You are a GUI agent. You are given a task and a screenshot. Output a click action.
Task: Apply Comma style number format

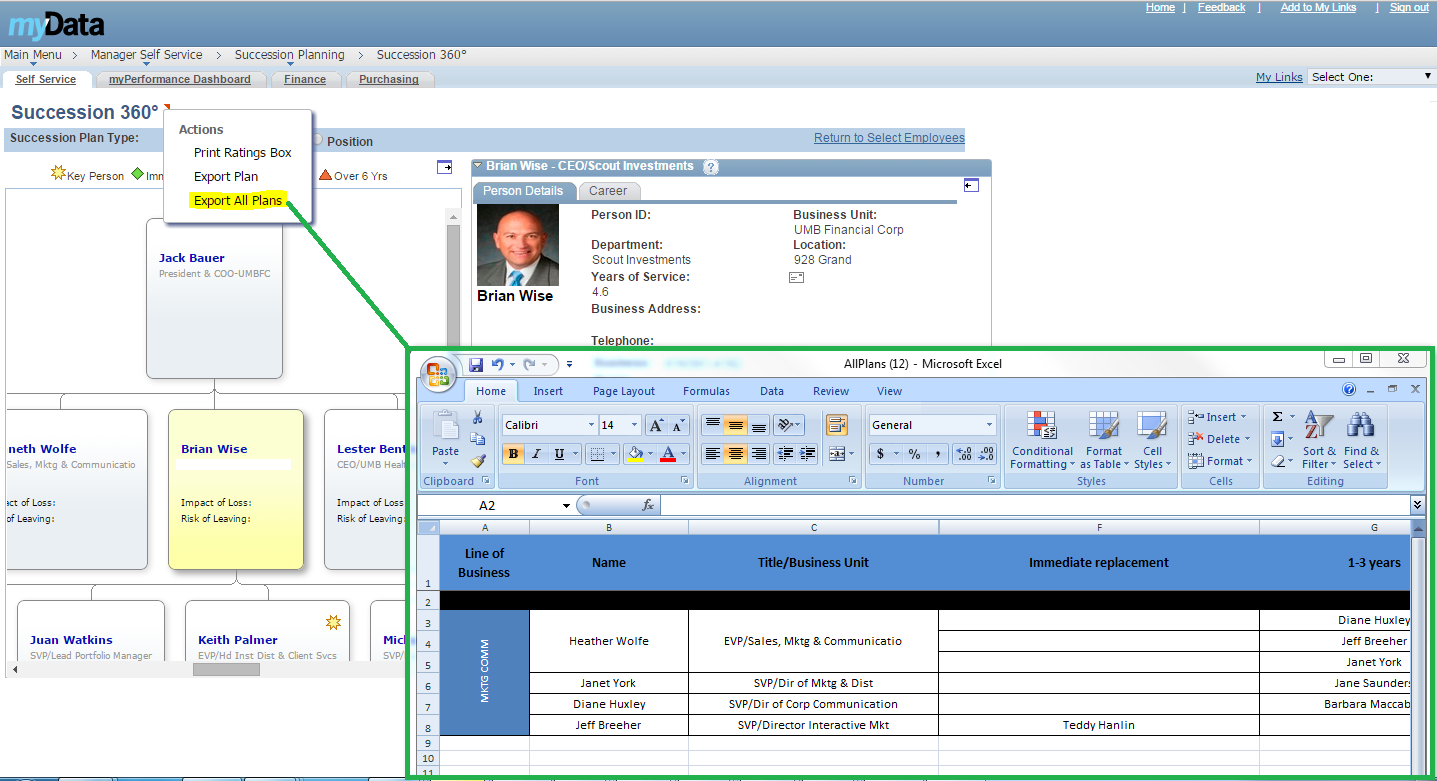coord(937,454)
